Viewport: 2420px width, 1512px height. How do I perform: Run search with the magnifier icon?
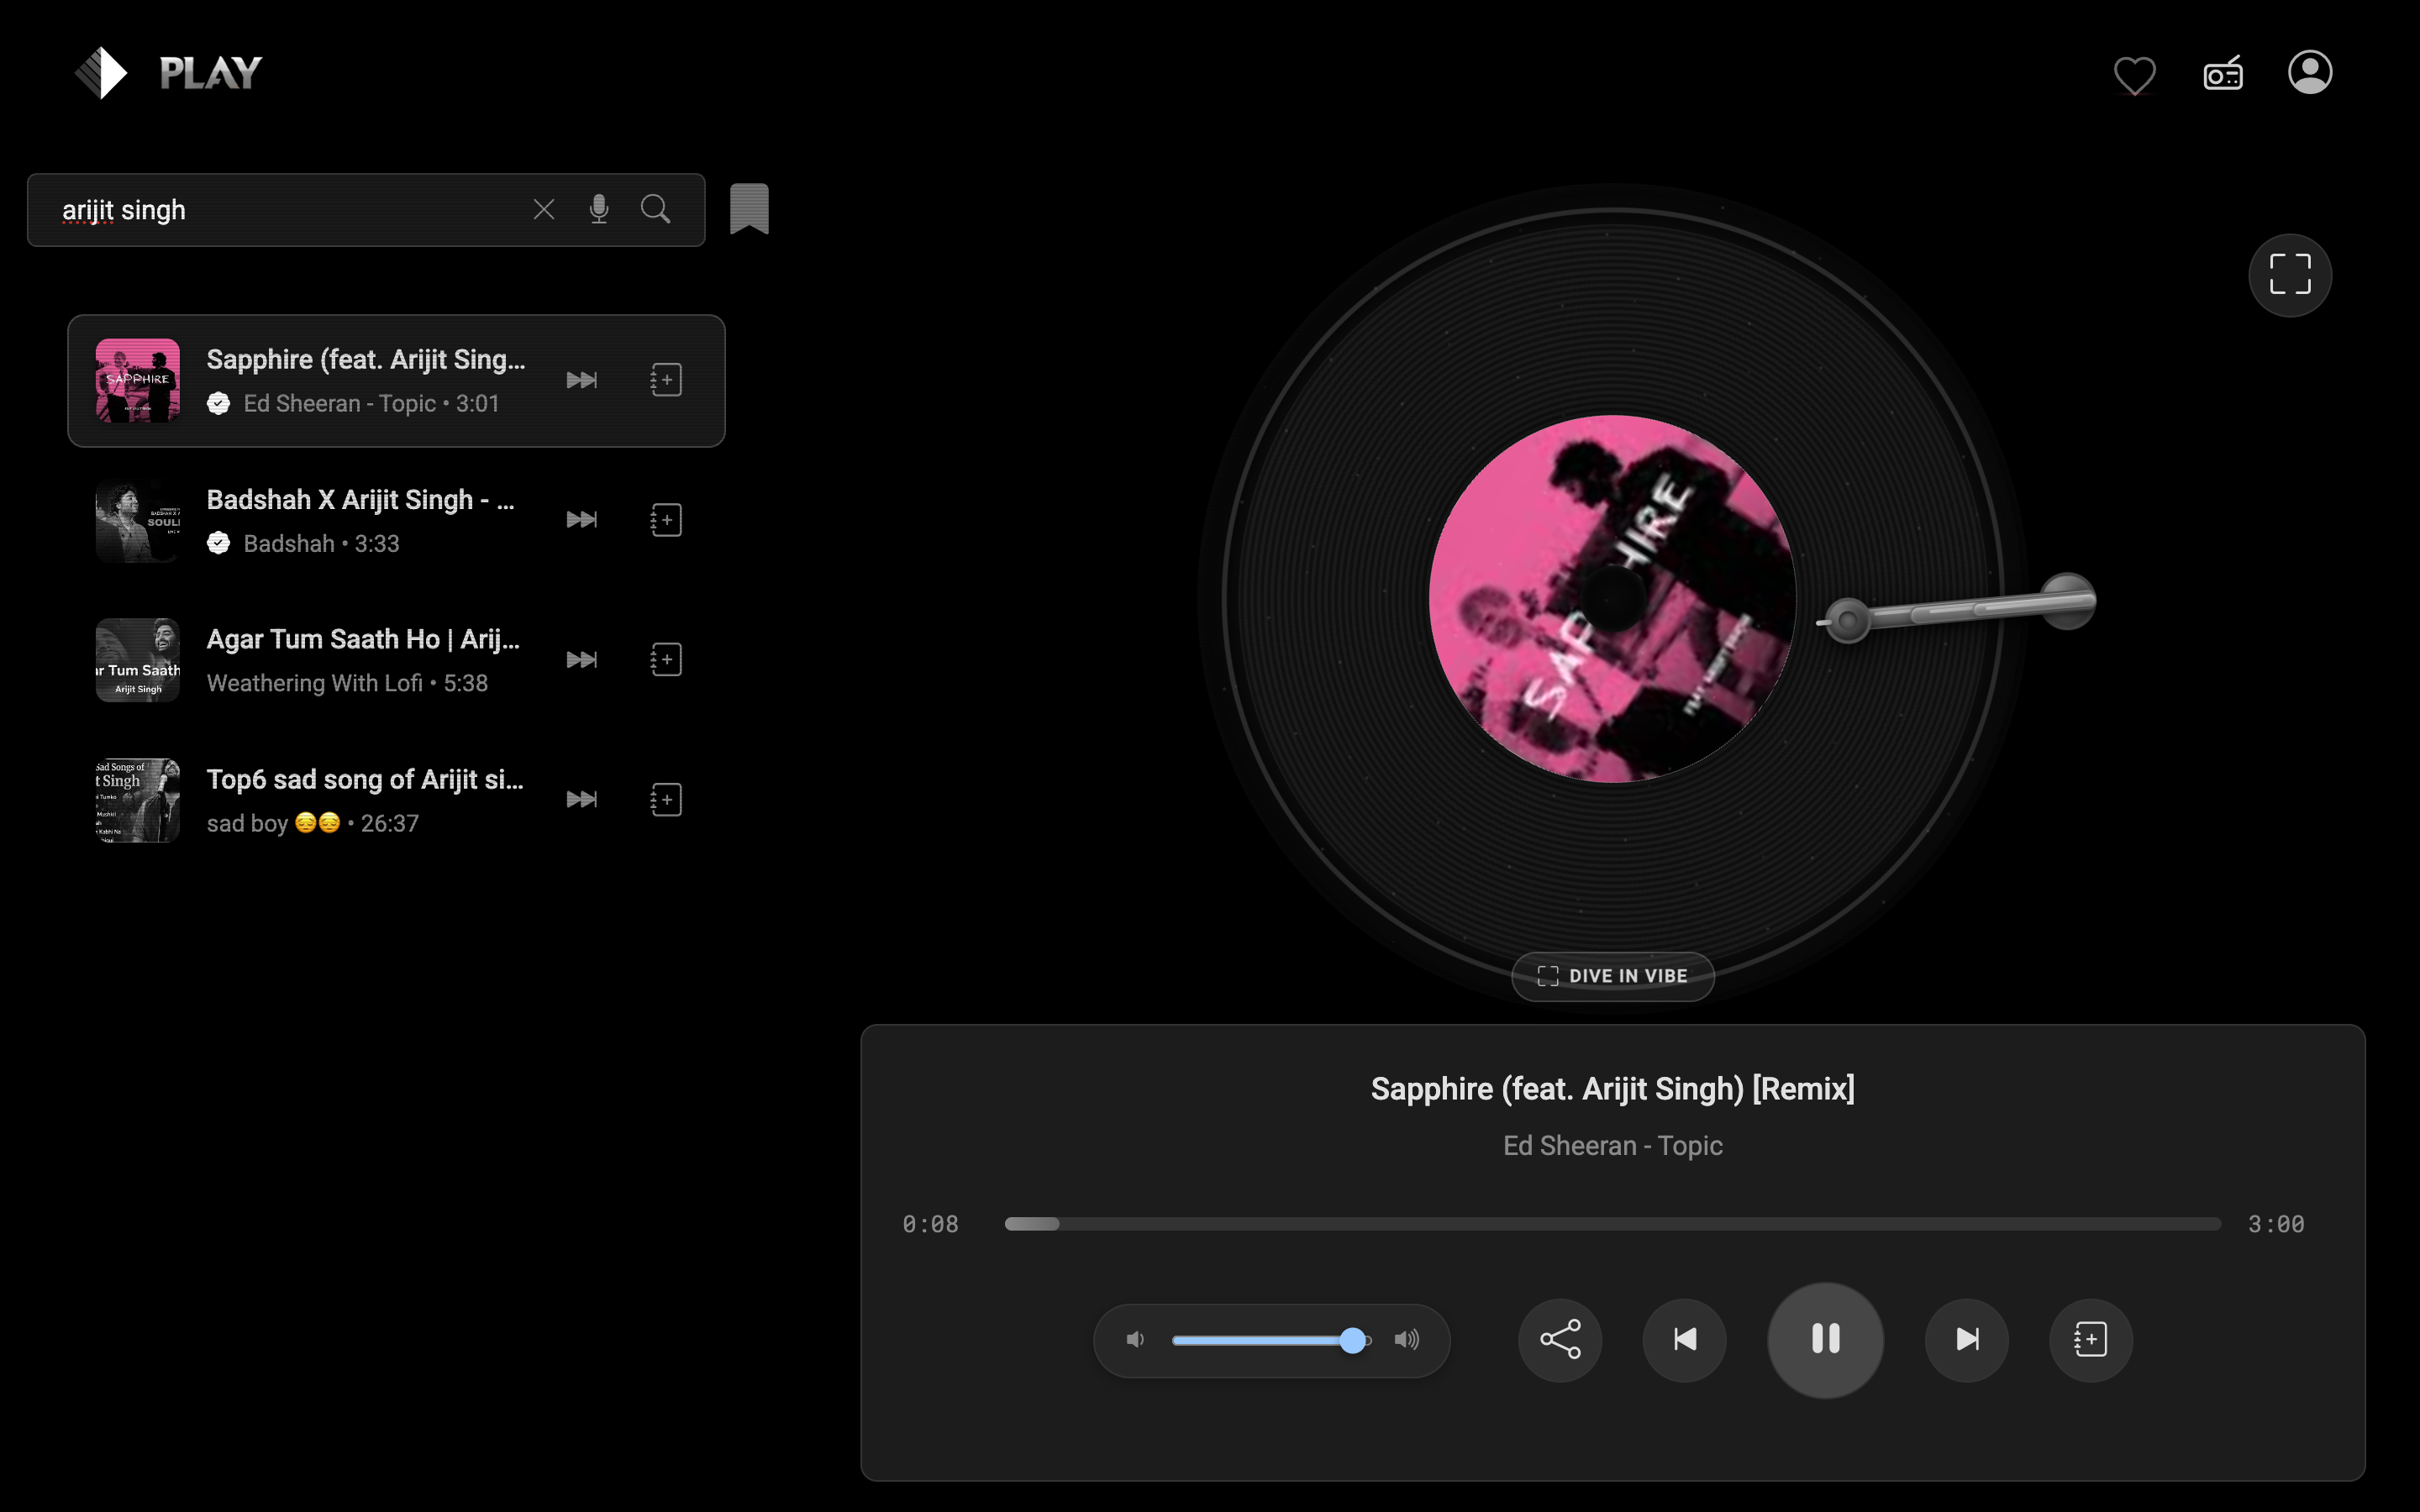pyautogui.click(x=655, y=209)
